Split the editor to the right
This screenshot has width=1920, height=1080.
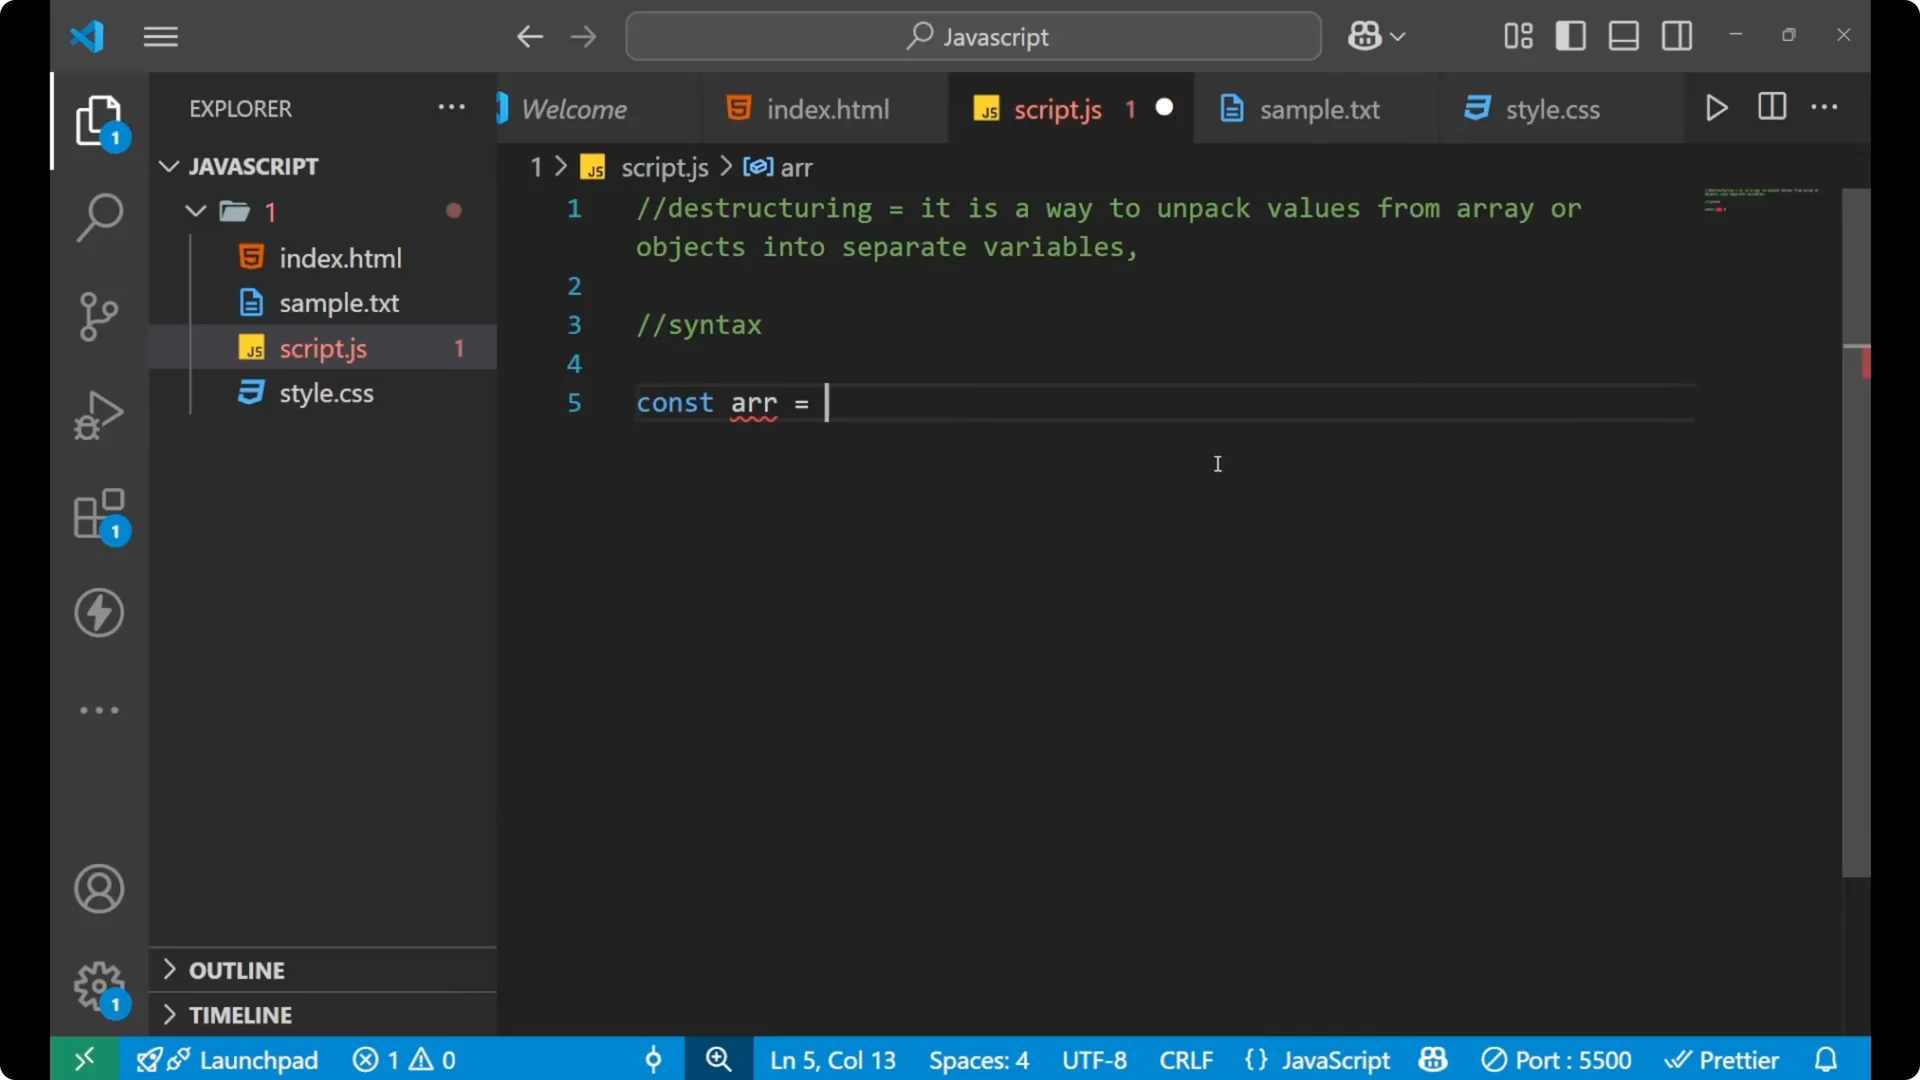tap(1771, 107)
